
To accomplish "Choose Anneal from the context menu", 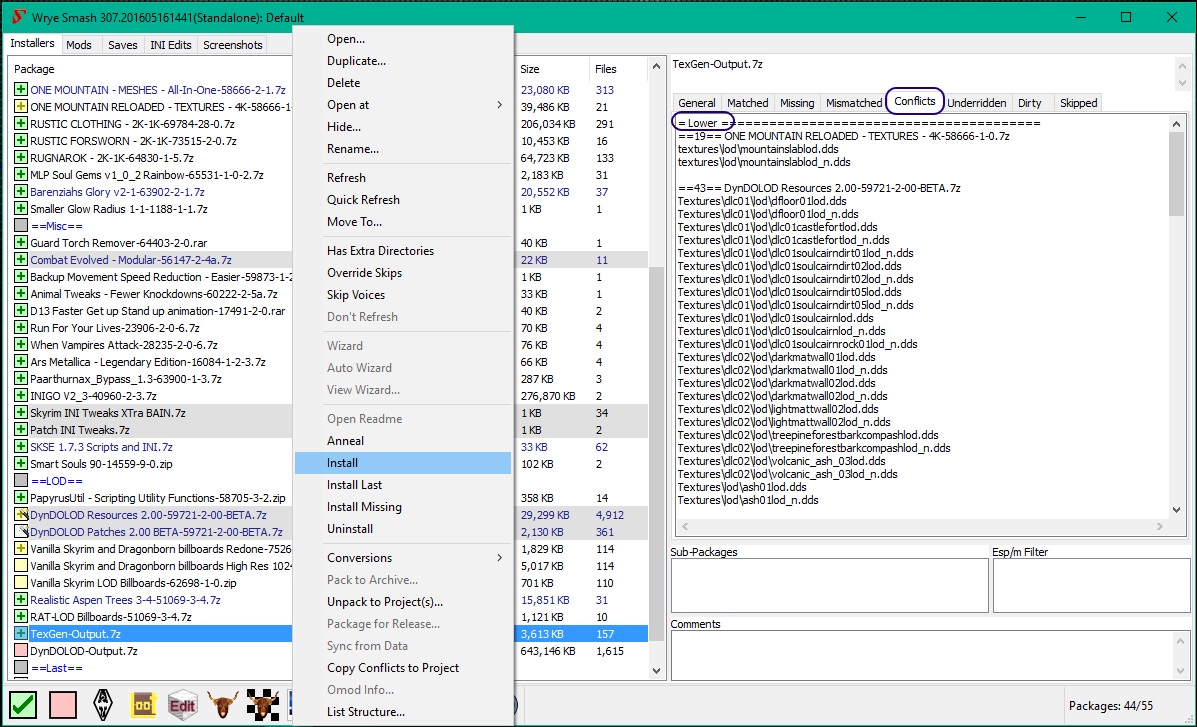I will tap(403, 441).
